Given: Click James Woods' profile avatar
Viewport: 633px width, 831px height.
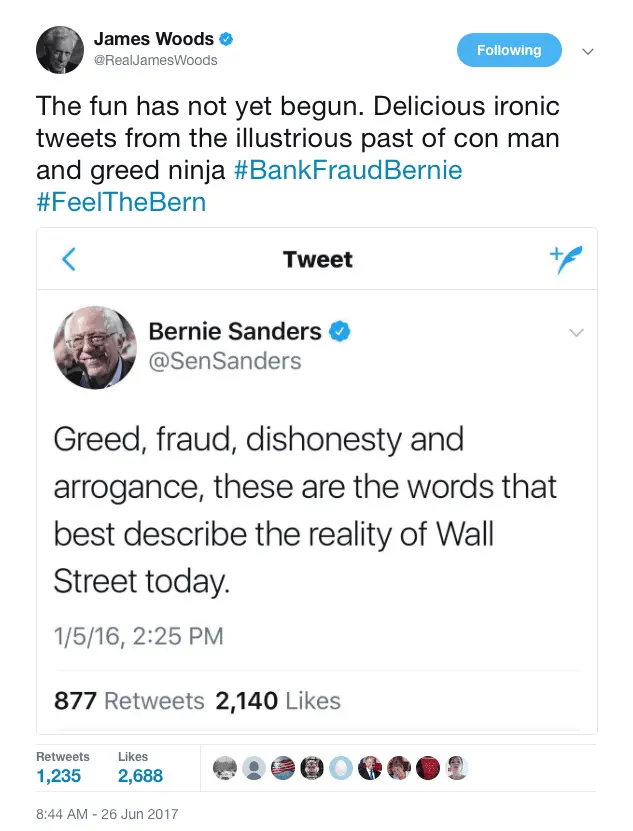Looking at the screenshot, I should (59, 49).
